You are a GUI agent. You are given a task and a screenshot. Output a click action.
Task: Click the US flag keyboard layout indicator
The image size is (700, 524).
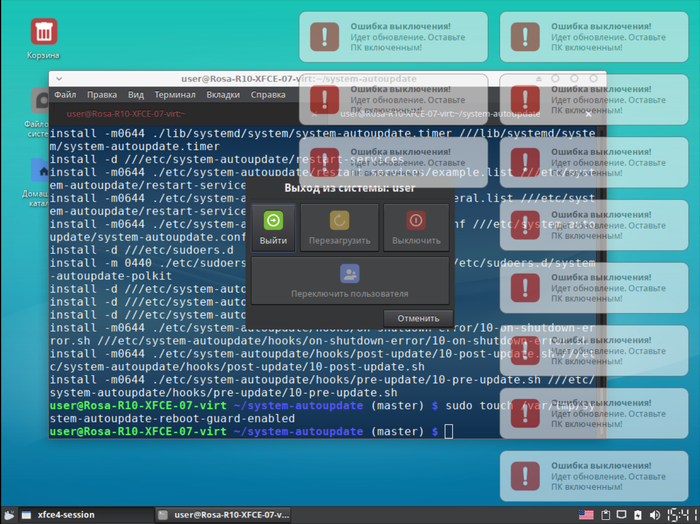click(x=586, y=515)
